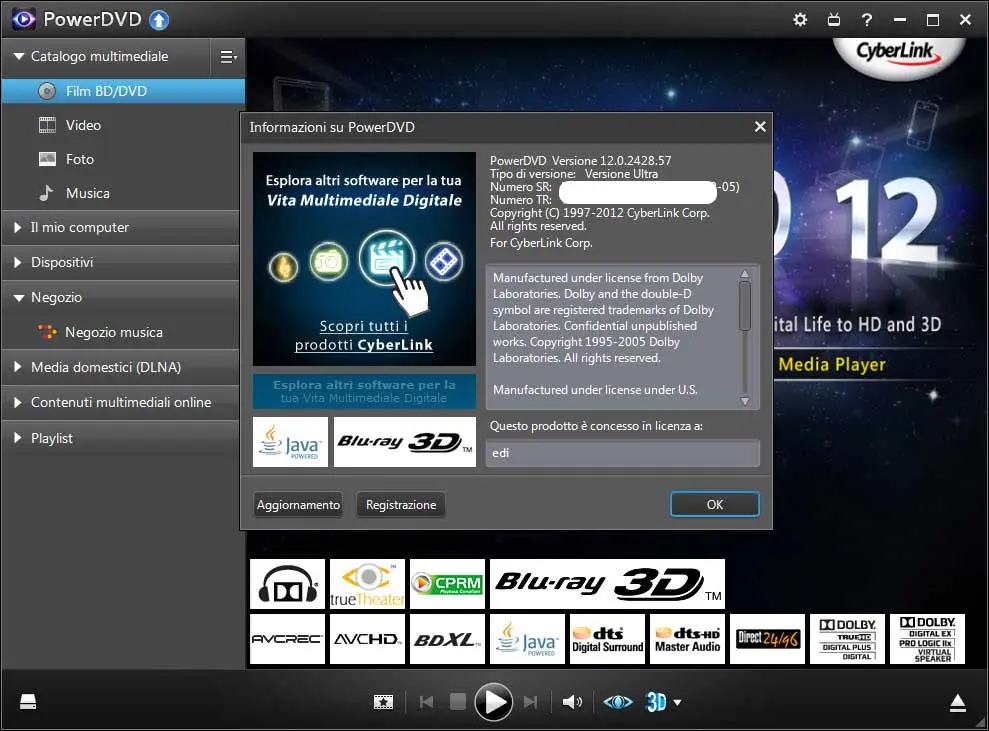
Task: Open the bookmark/chapter star icon
Action: (383, 702)
